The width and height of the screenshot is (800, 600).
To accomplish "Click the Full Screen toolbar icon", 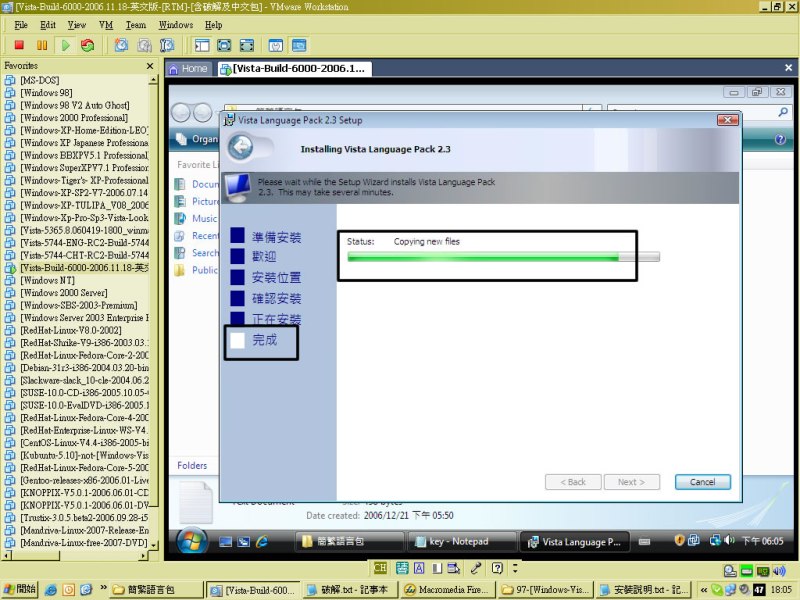I will tap(224, 45).
